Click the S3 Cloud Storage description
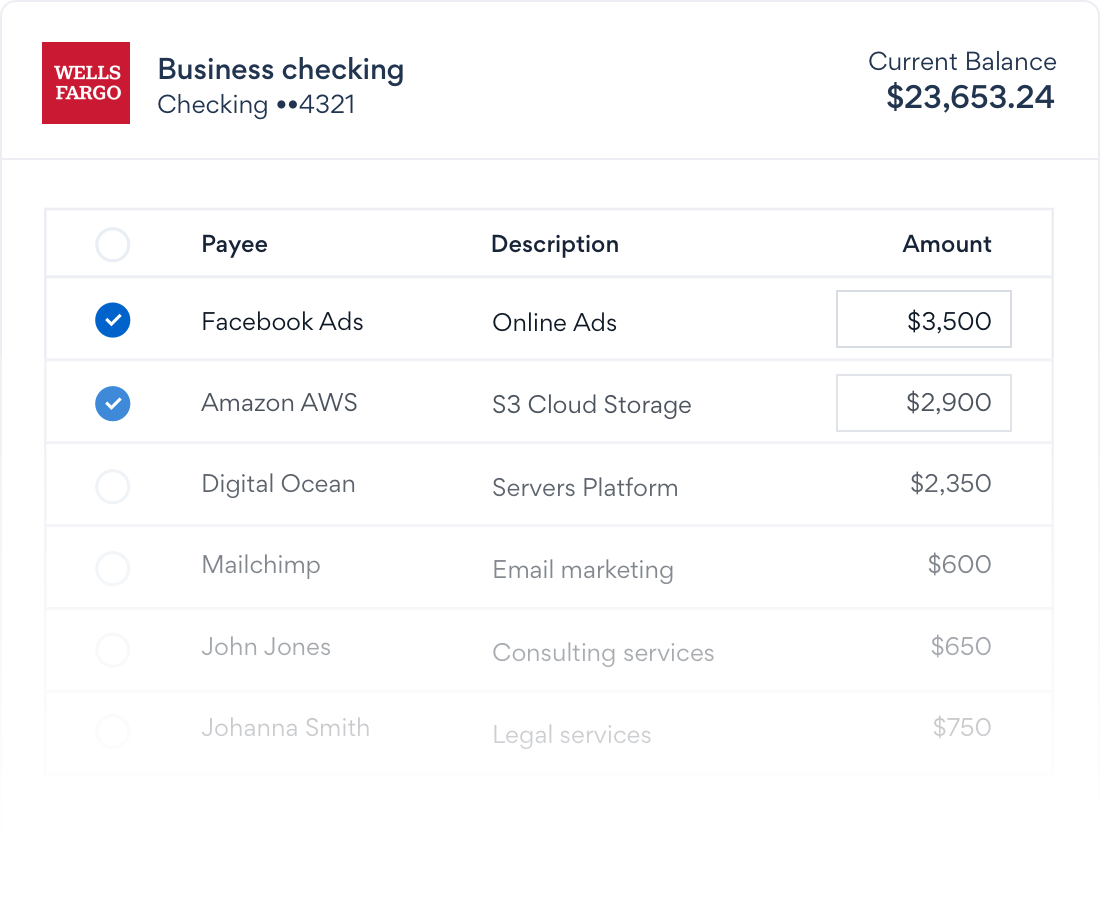The width and height of the screenshot is (1100, 918). tap(591, 404)
